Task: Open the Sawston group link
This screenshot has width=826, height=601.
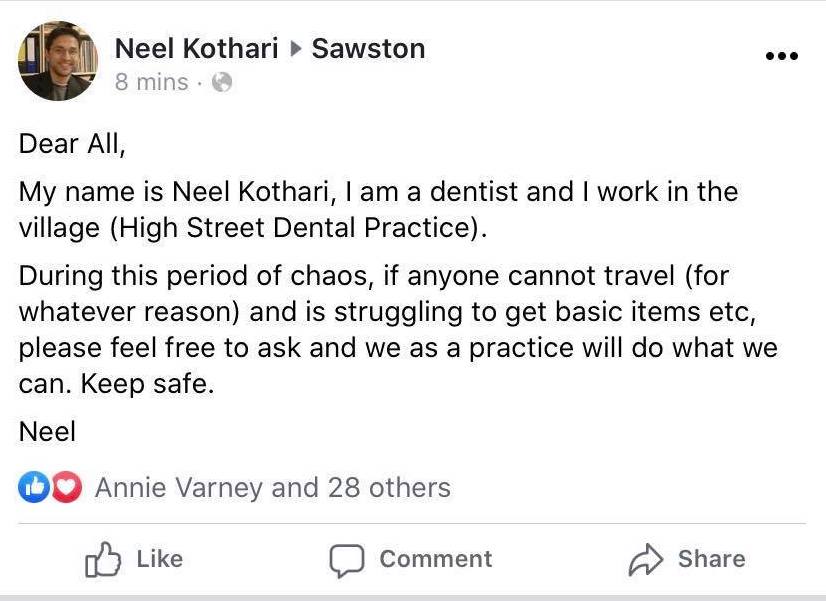Action: point(368,48)
